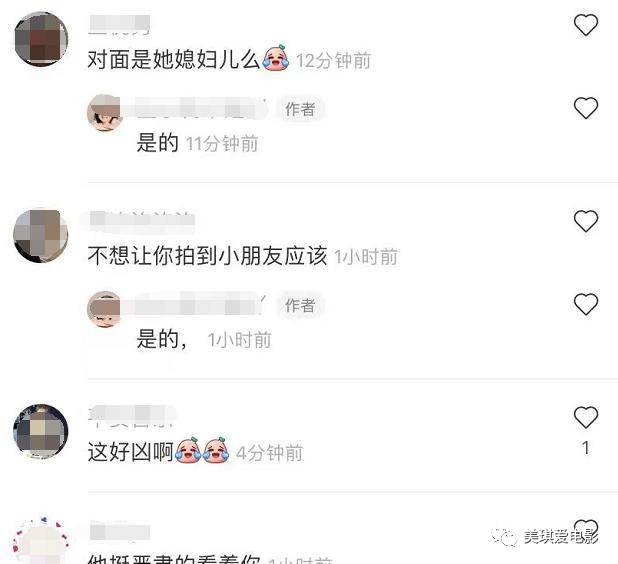Tap the comment text "不想让你拍到小朋友应该" to reply
Image resolution: width=618 pixels, height=564 pixels.
coord(207,256)
